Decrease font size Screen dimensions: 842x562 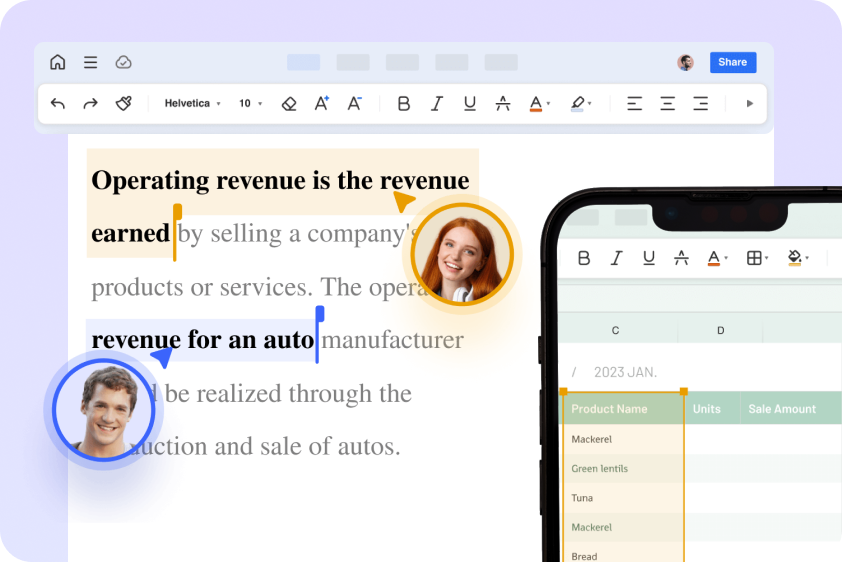point(354,103)
